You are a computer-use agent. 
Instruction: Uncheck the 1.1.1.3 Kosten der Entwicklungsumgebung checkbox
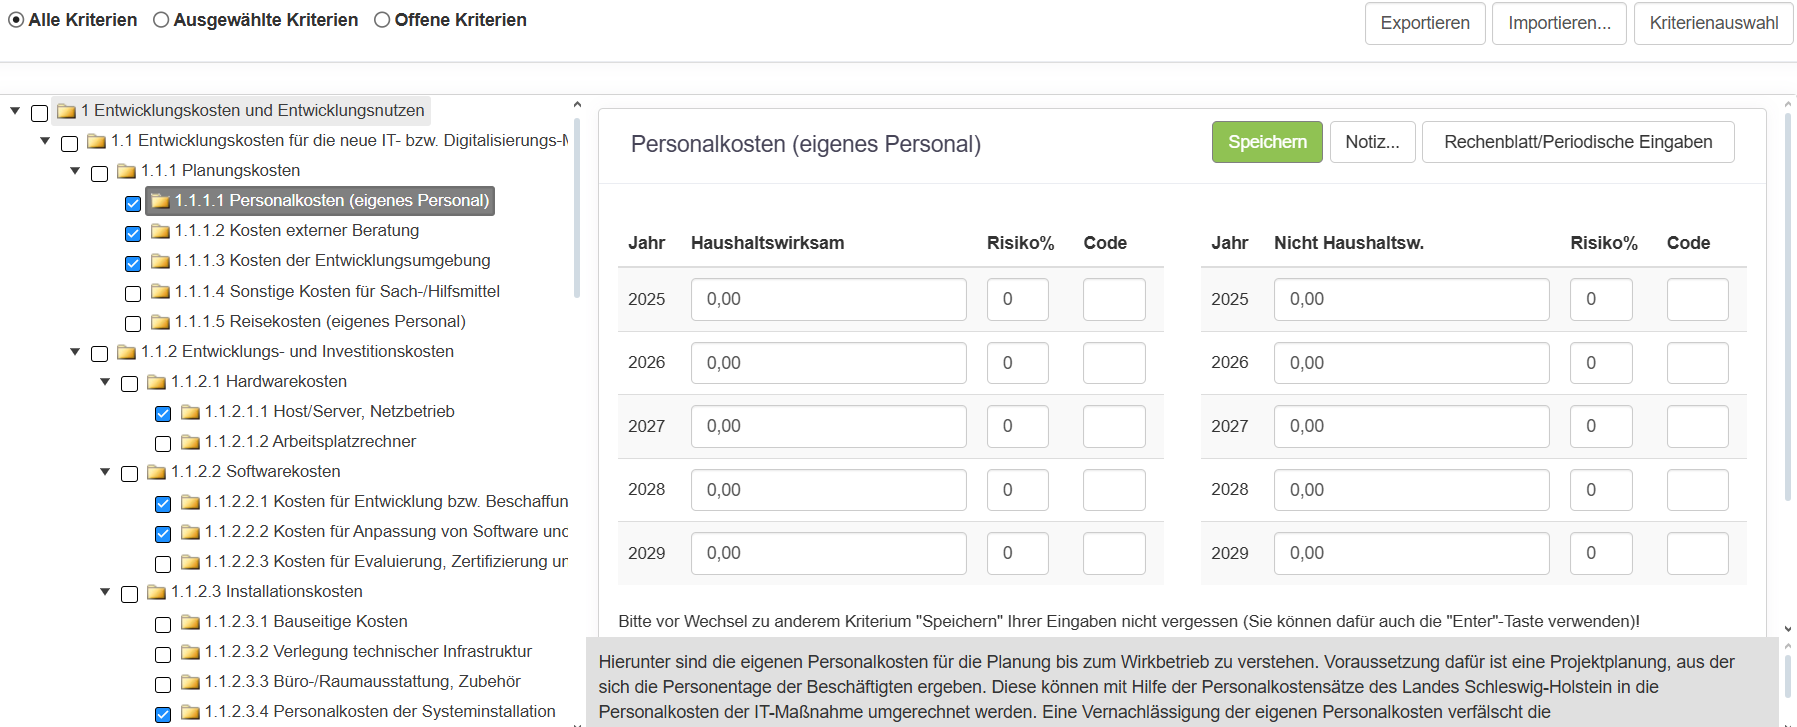click(x=133, y=264)
